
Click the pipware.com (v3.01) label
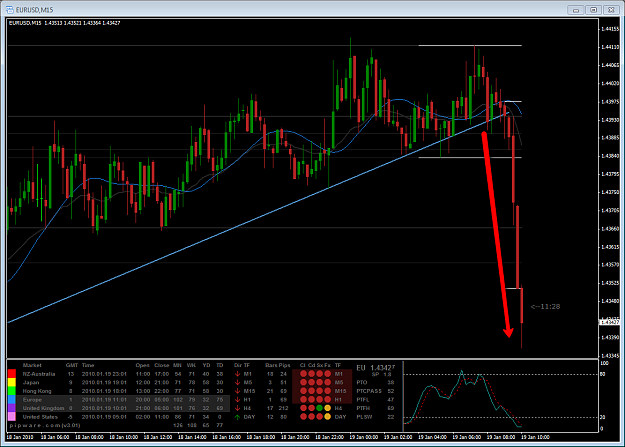[x=45, y=425]
